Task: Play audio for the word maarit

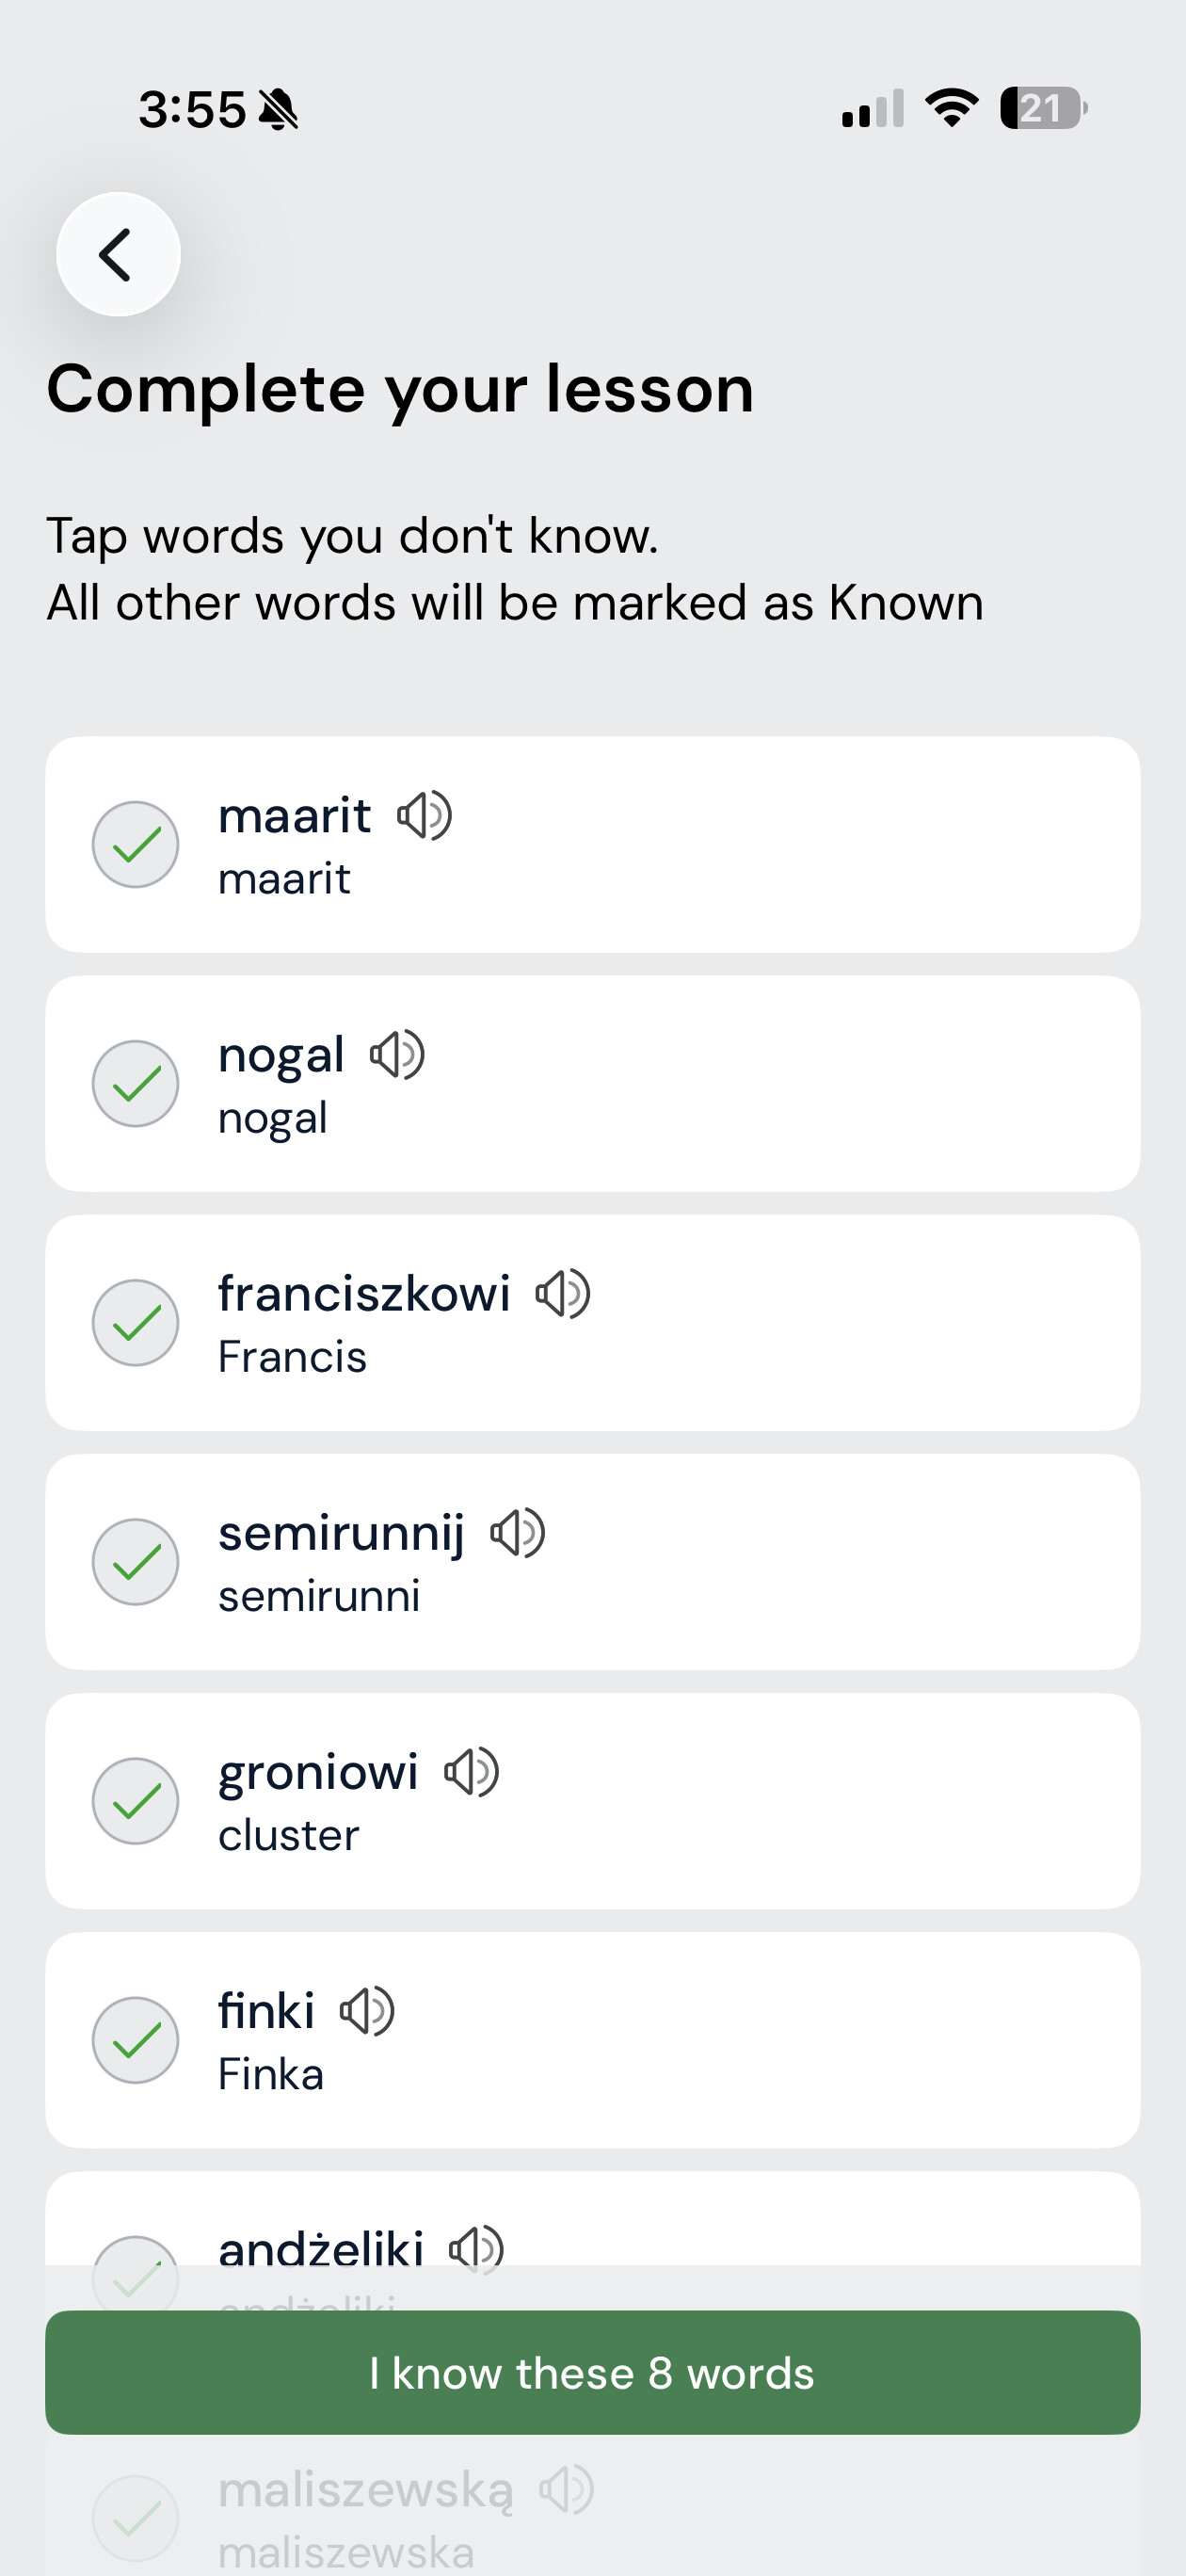Action: pyautogui.click(x=425, y=816)
